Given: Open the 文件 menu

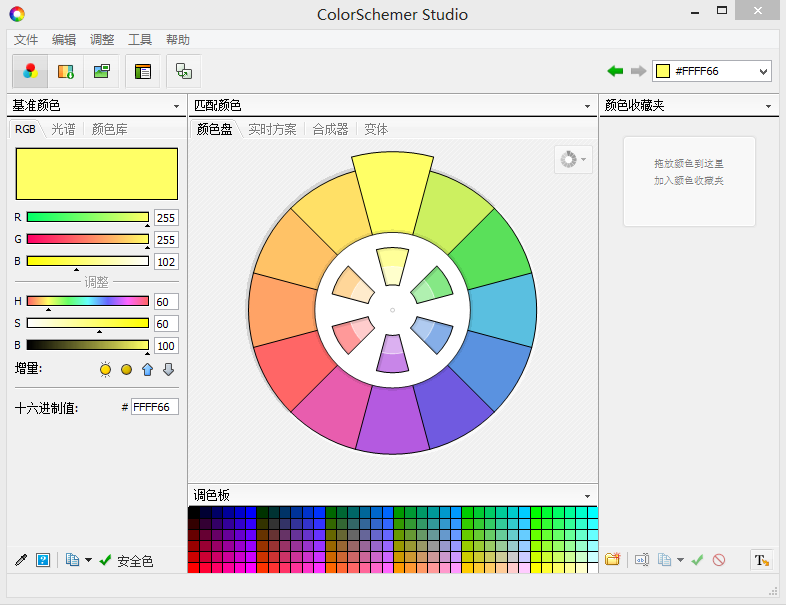Looking at the screenshot, I should (x=26, y=40).
